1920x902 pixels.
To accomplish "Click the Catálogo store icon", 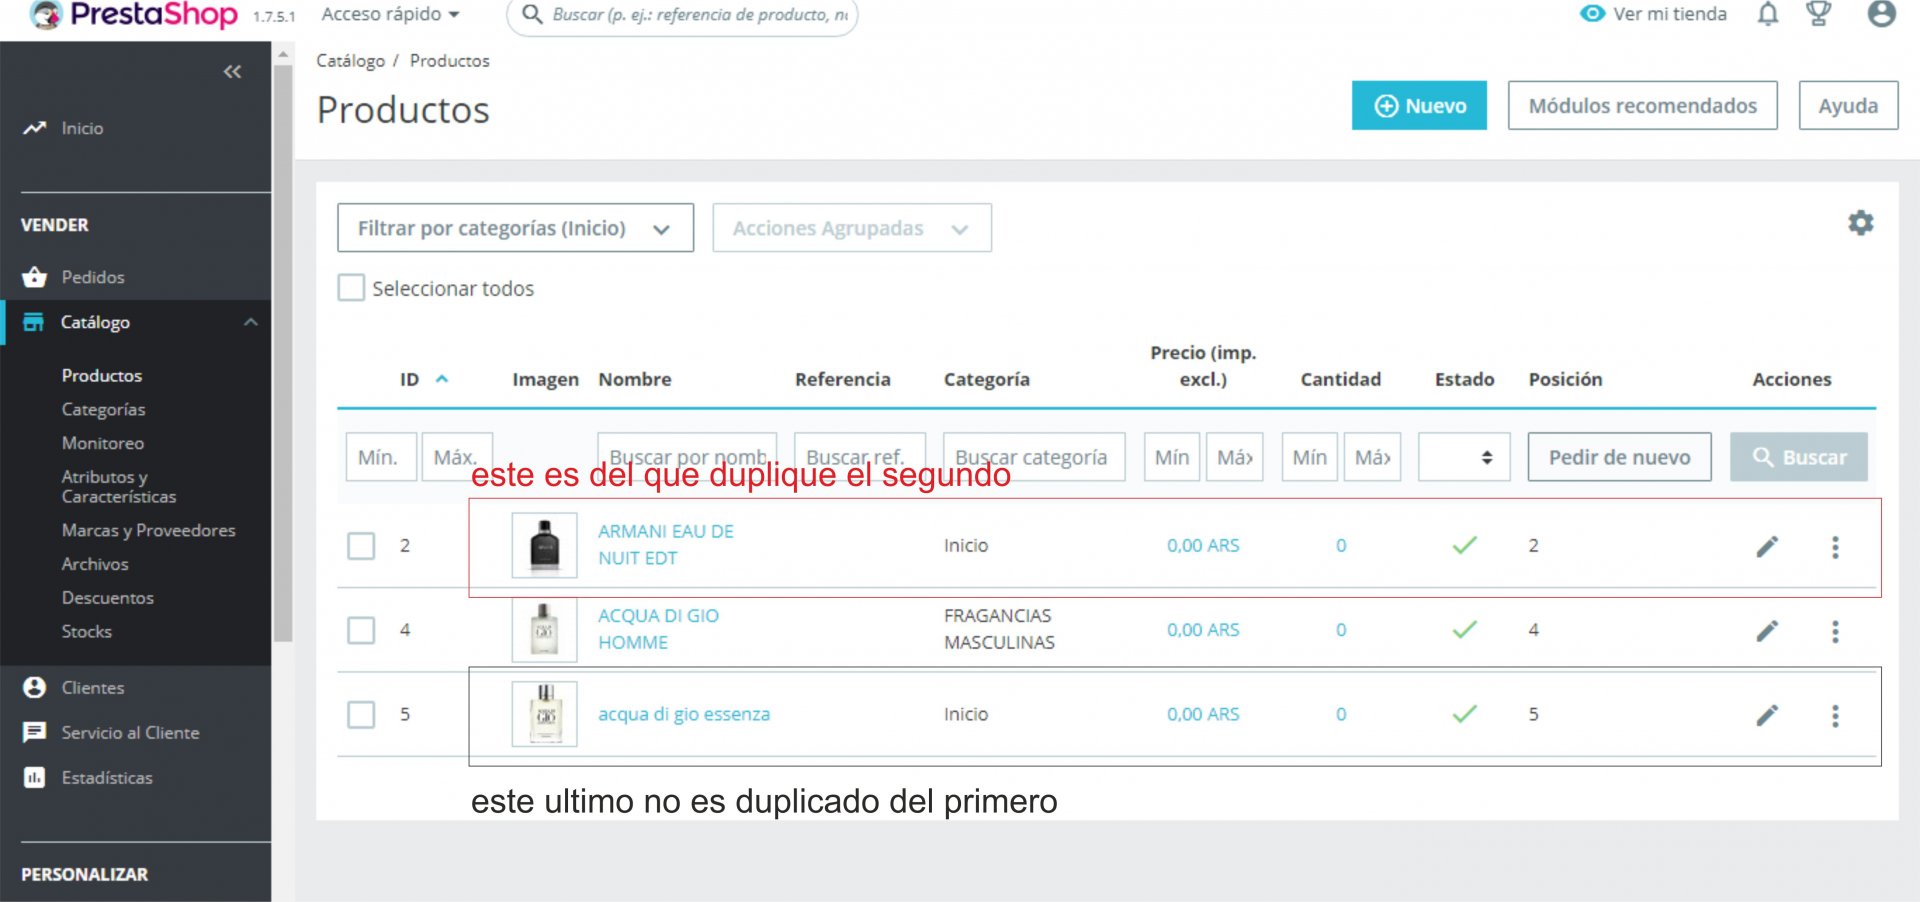I will coord(33,322).
